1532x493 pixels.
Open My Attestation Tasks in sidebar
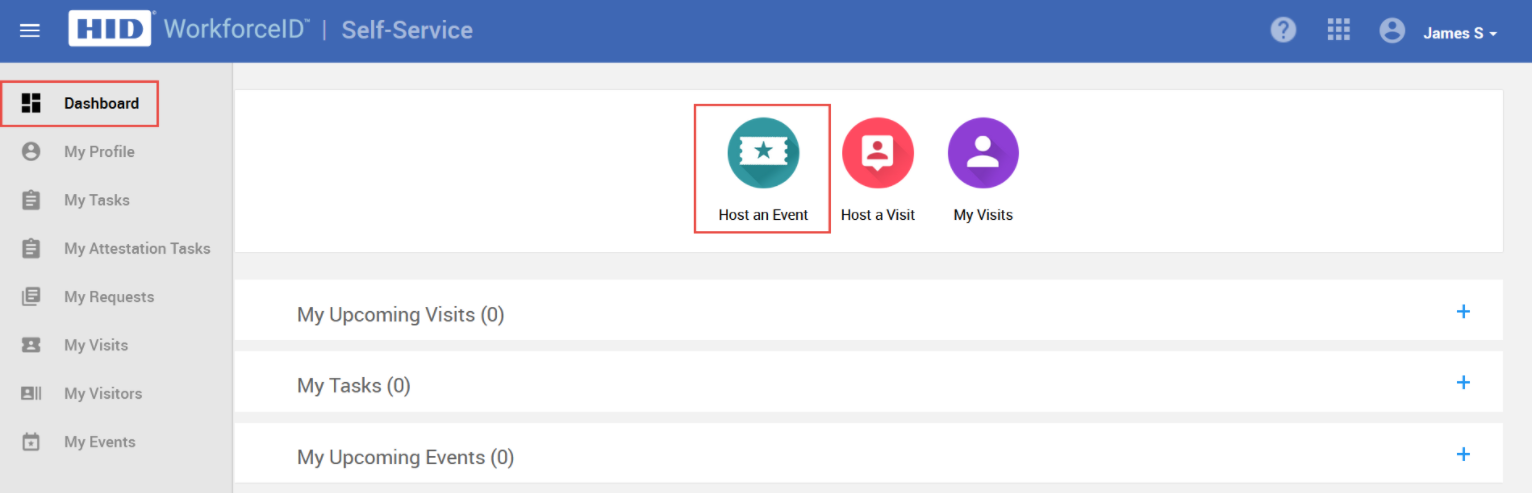(x=137, y=249)
